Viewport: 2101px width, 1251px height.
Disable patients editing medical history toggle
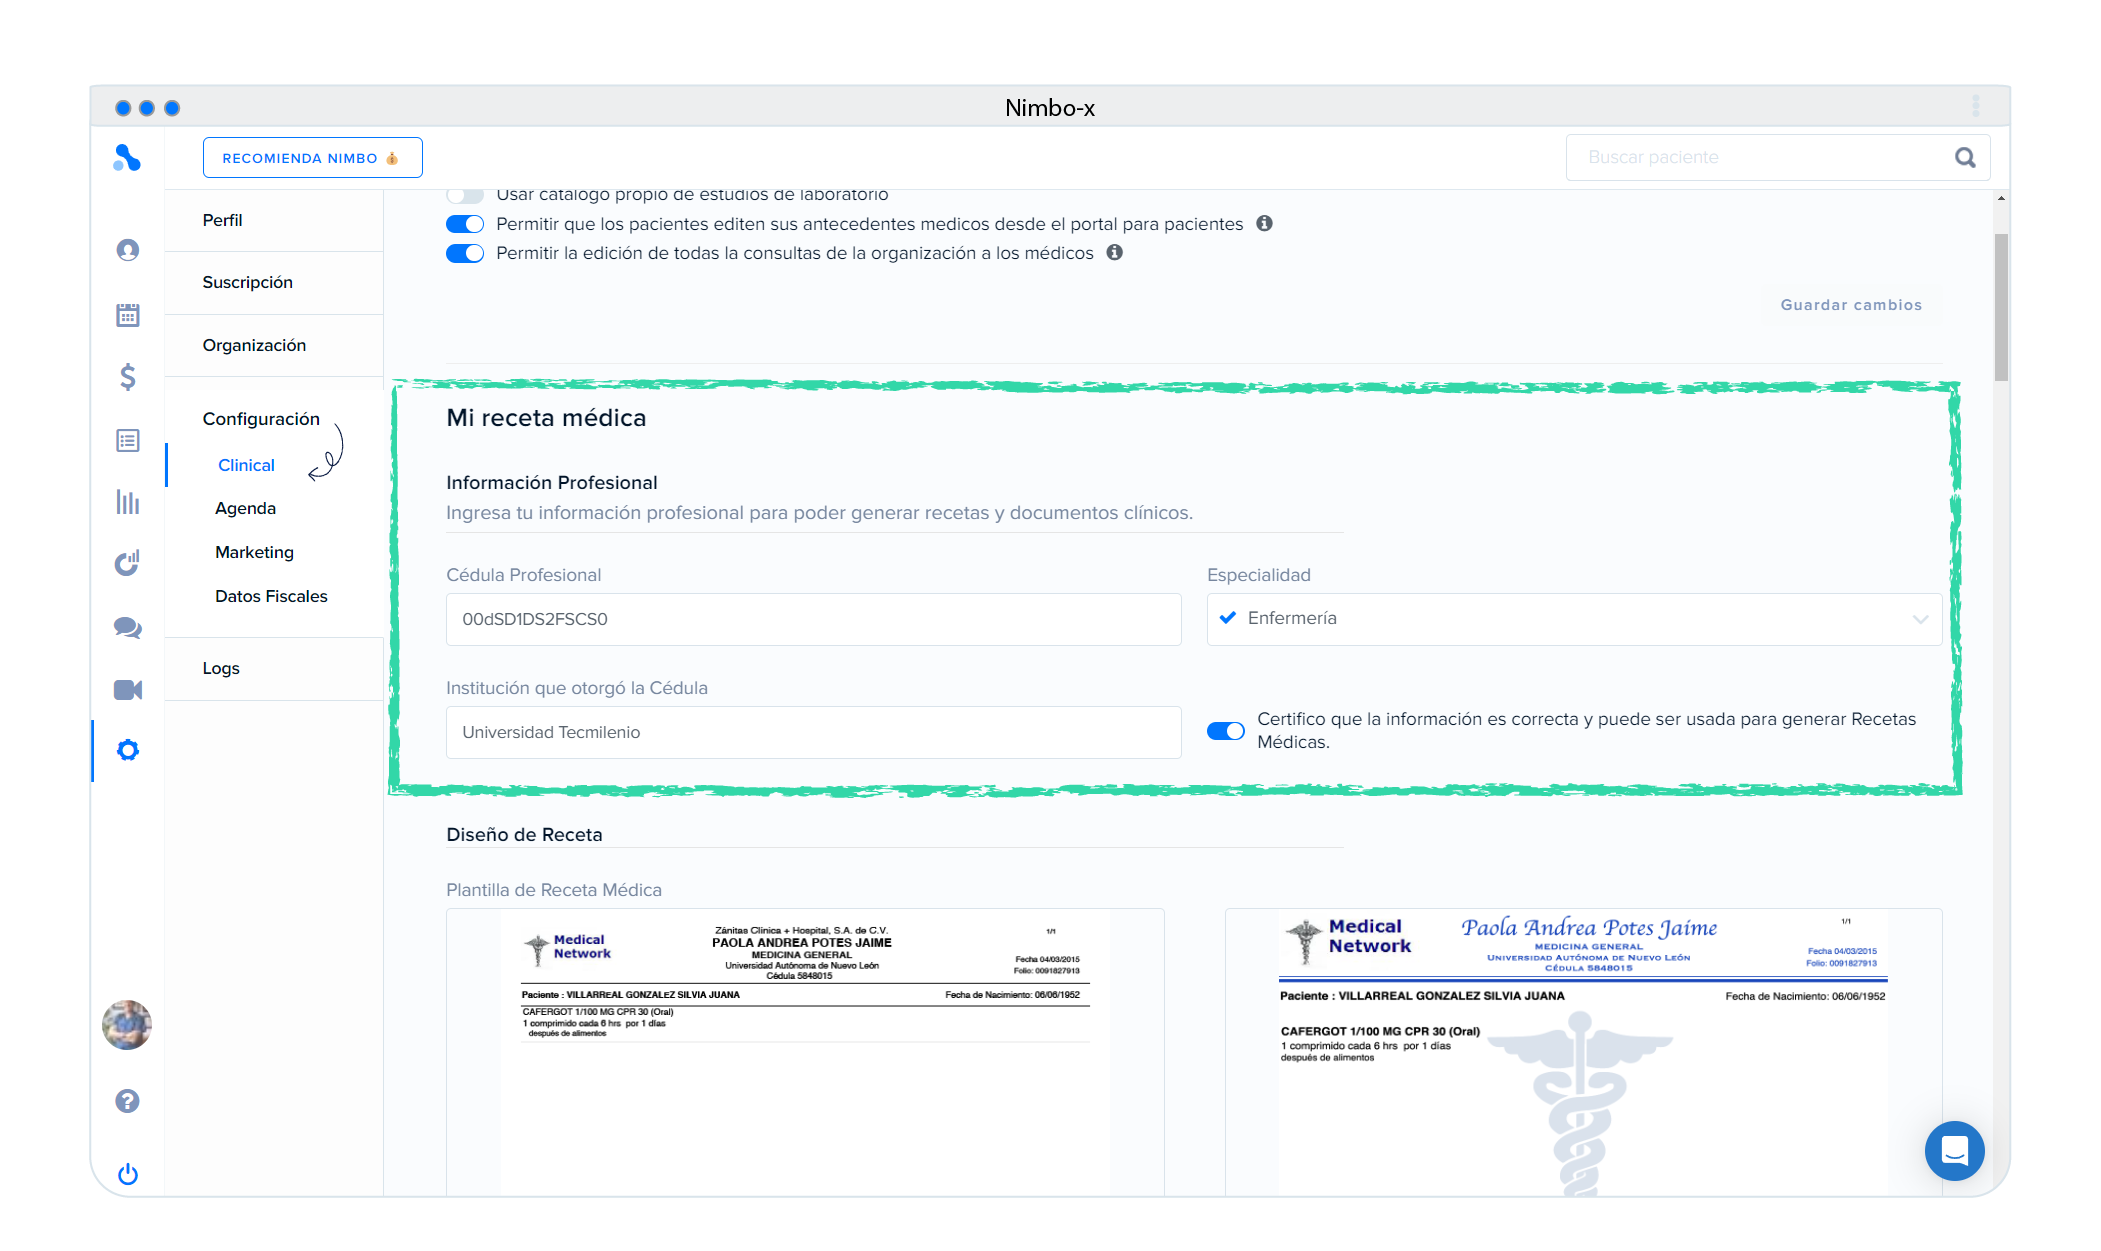point(464,224)
